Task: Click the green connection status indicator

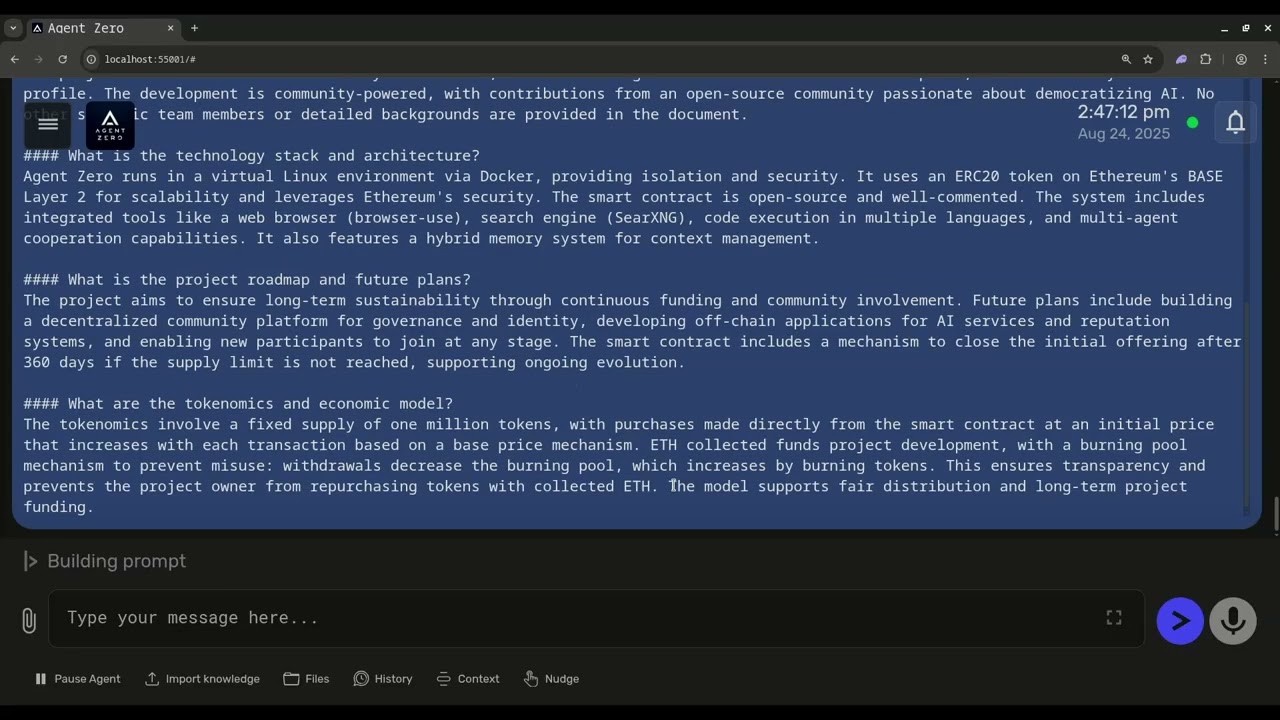Action: point(1192,123)
